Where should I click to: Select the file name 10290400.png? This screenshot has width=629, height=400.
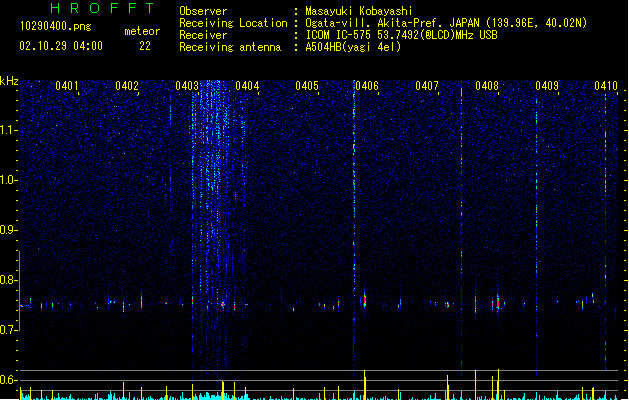point(56,26)
